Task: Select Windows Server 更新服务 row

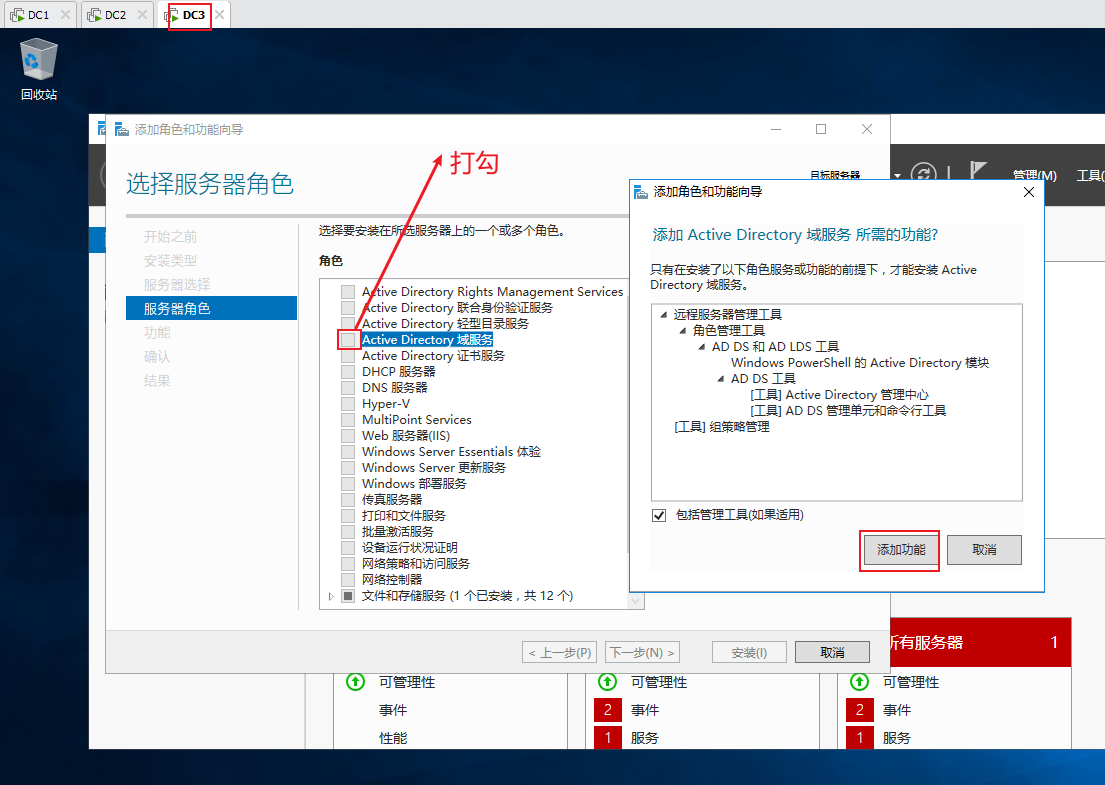Action: (x=434, y=468)
